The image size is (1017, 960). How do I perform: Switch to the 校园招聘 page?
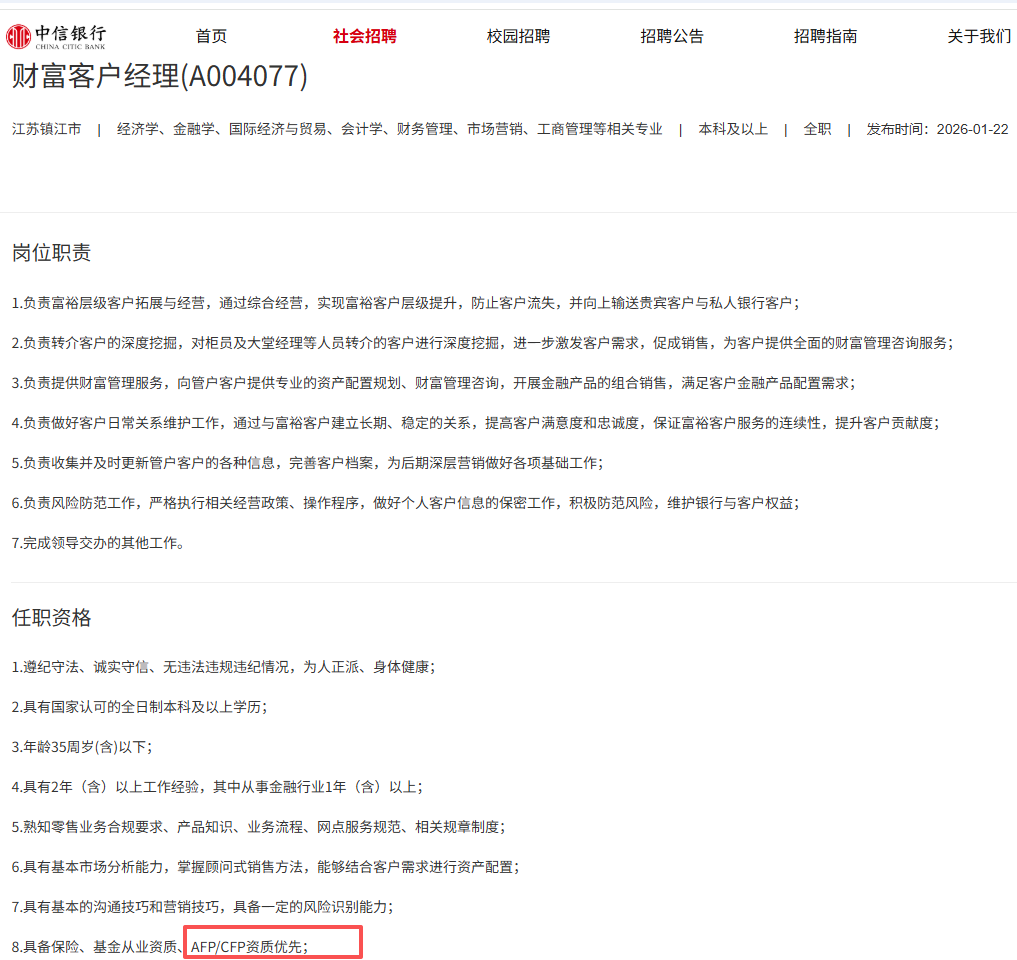click(518, 37)
